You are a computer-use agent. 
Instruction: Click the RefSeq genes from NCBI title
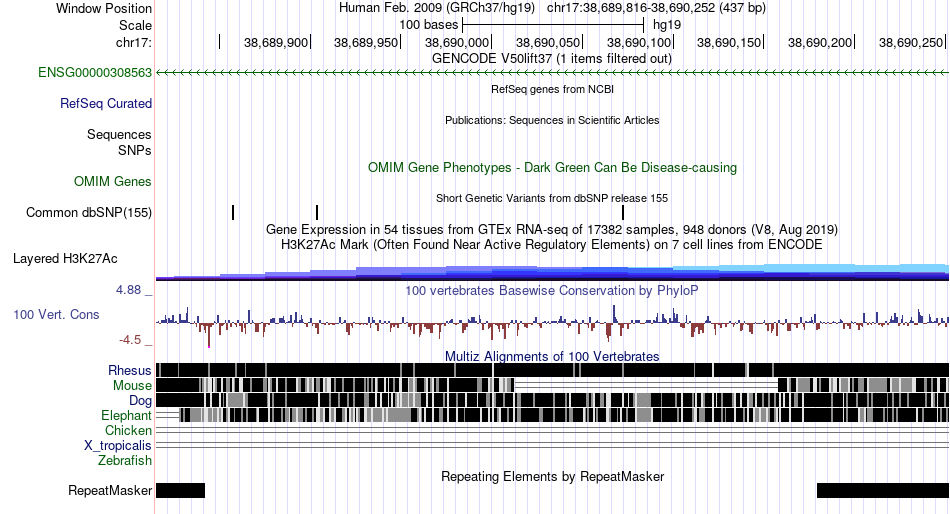[x=552, y=89]
